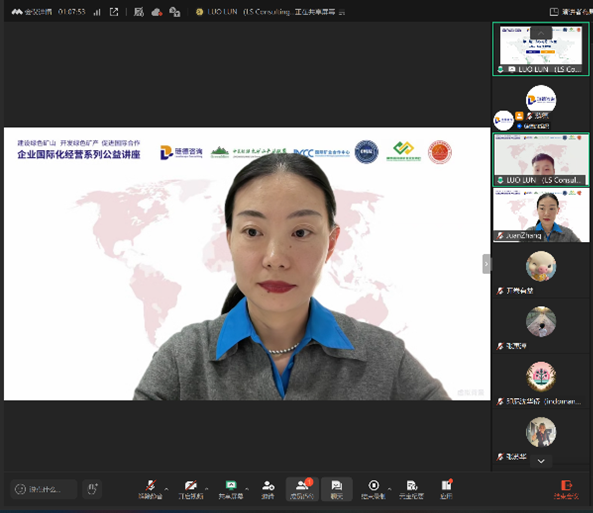Click the JuanZhang name label
This screenshot has height=513, width=593.
523,236
